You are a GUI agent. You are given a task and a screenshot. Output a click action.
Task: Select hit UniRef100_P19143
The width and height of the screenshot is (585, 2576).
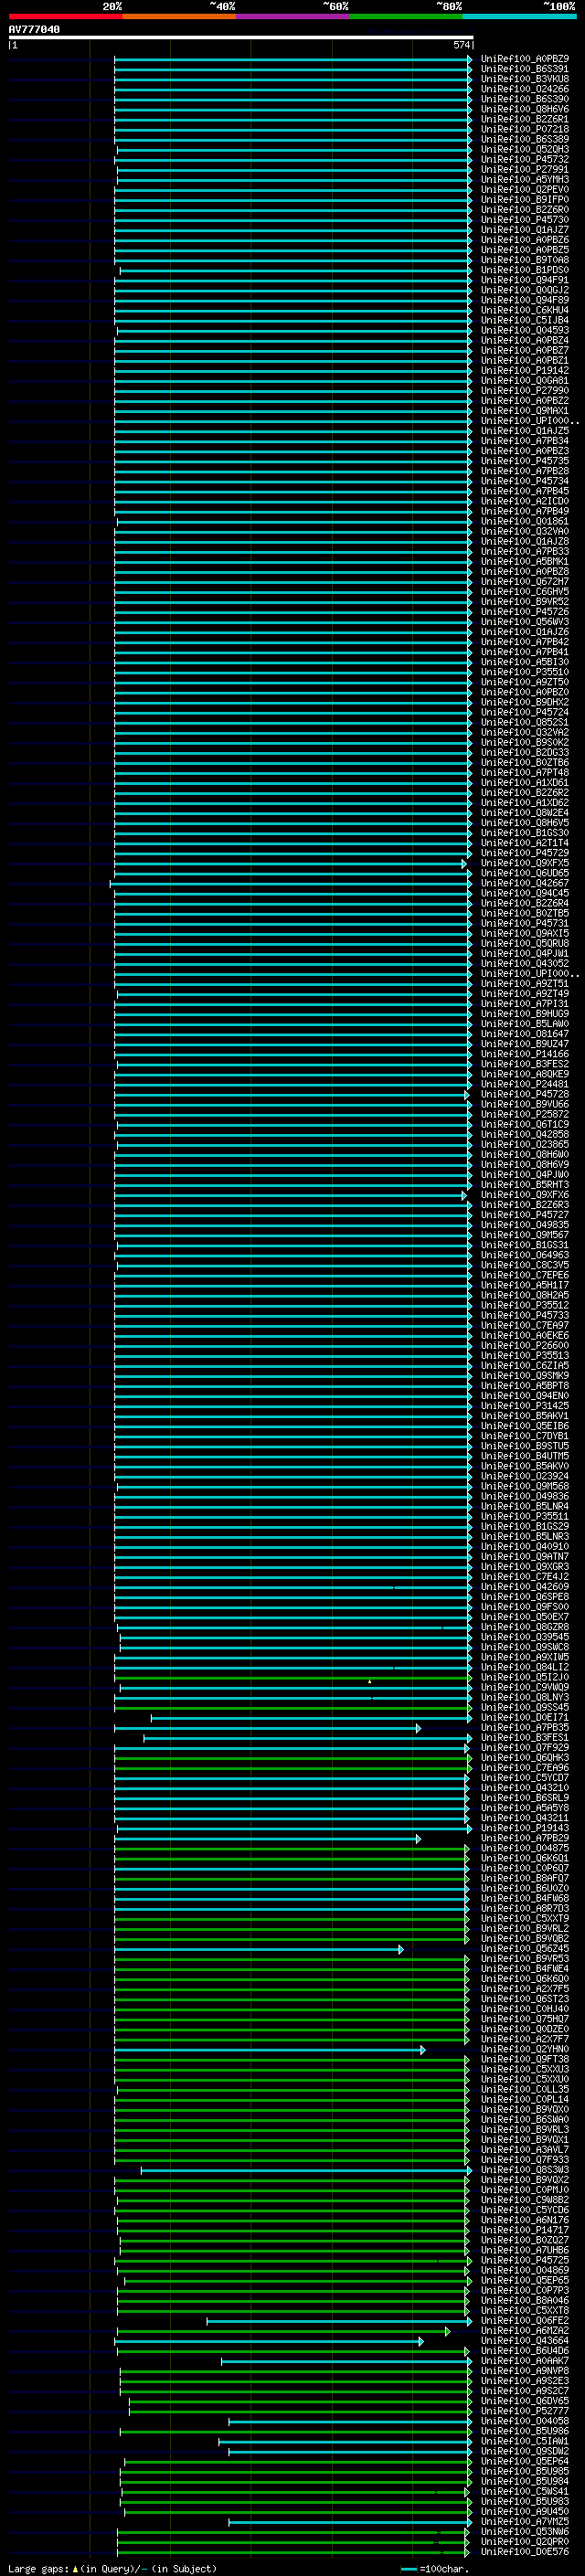pyautogui.click(x=525, y=1827)
